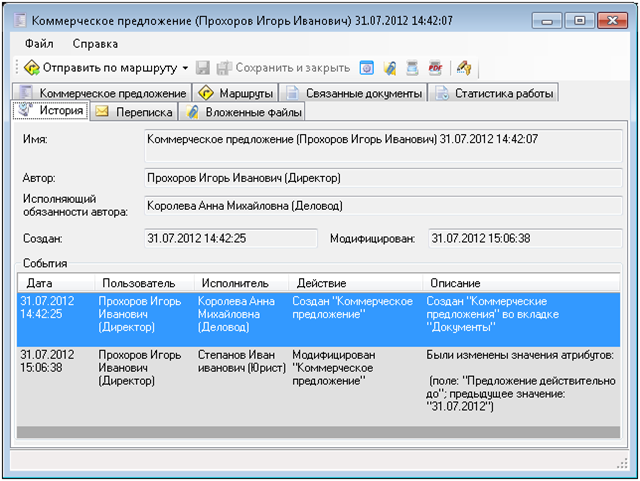Viewport: 640px width, 481px height.
Task: Open the 'Связанные документы' tab
Action: point(353,93)
